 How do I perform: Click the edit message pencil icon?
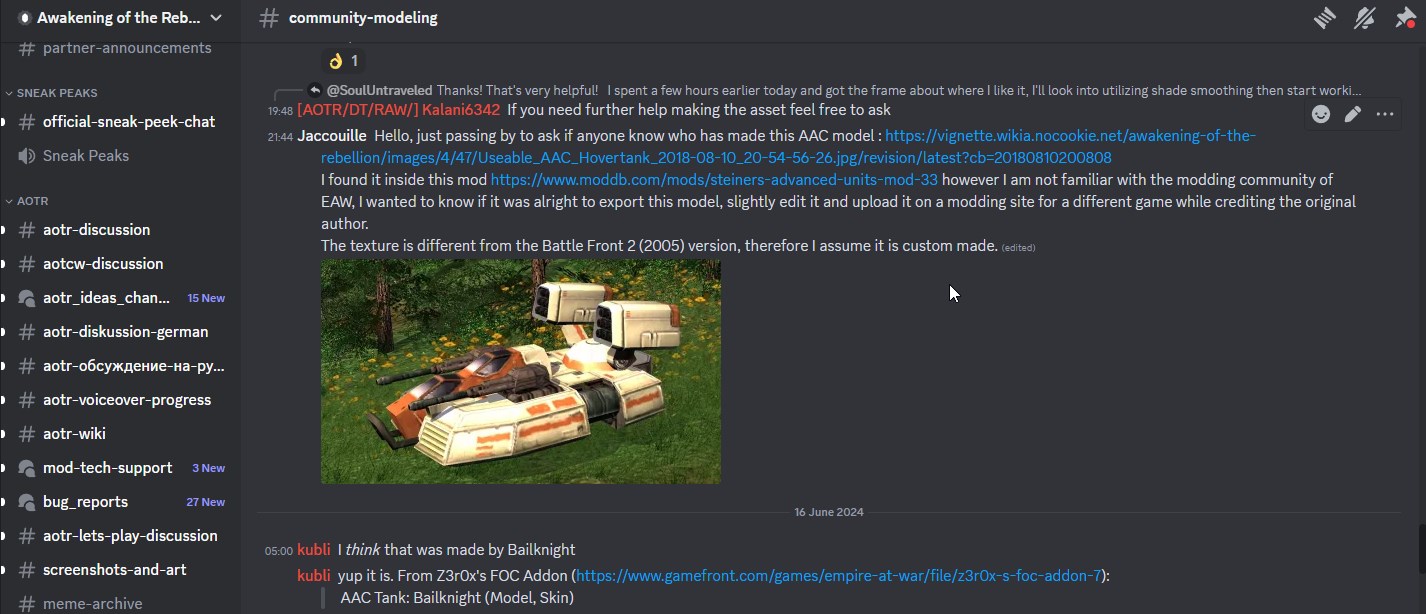coord(1353,114)
